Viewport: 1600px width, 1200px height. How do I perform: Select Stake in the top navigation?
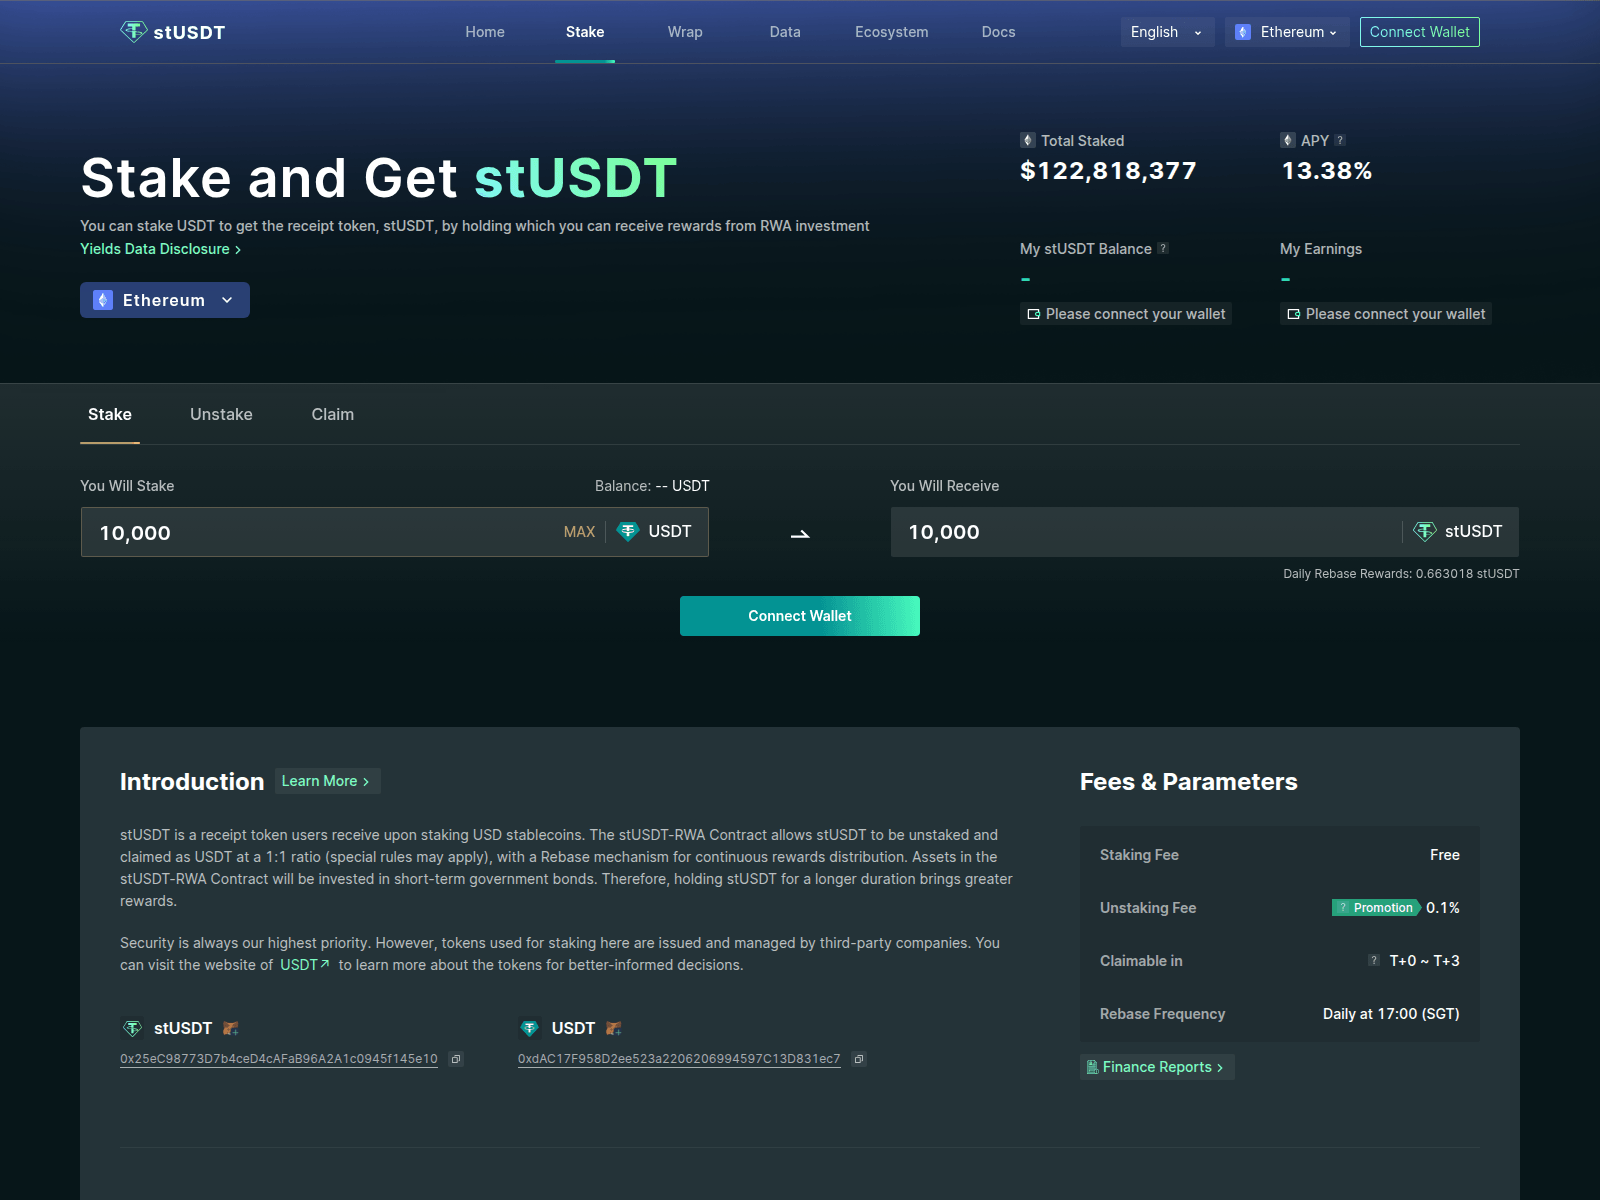pos(585,32)
